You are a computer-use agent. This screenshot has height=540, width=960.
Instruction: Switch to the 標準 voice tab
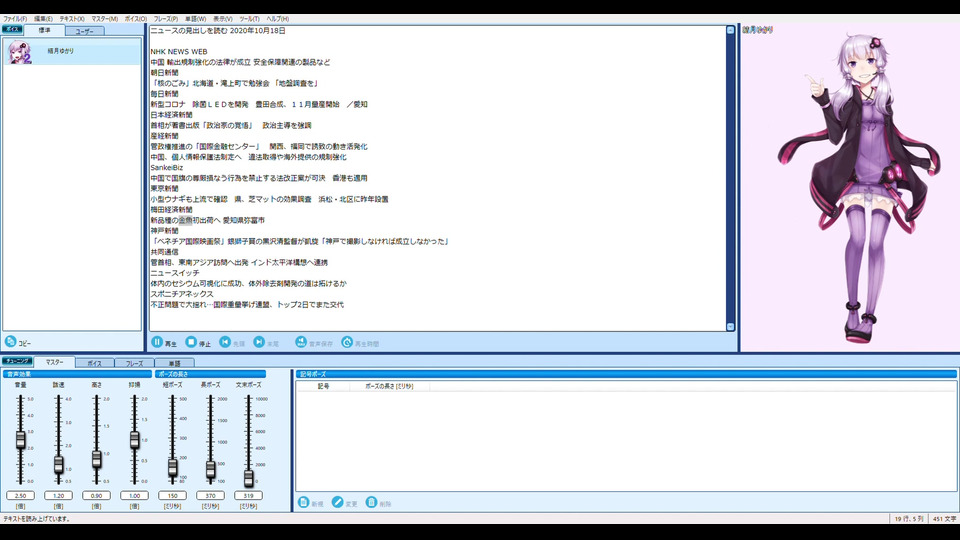[44, 30]
